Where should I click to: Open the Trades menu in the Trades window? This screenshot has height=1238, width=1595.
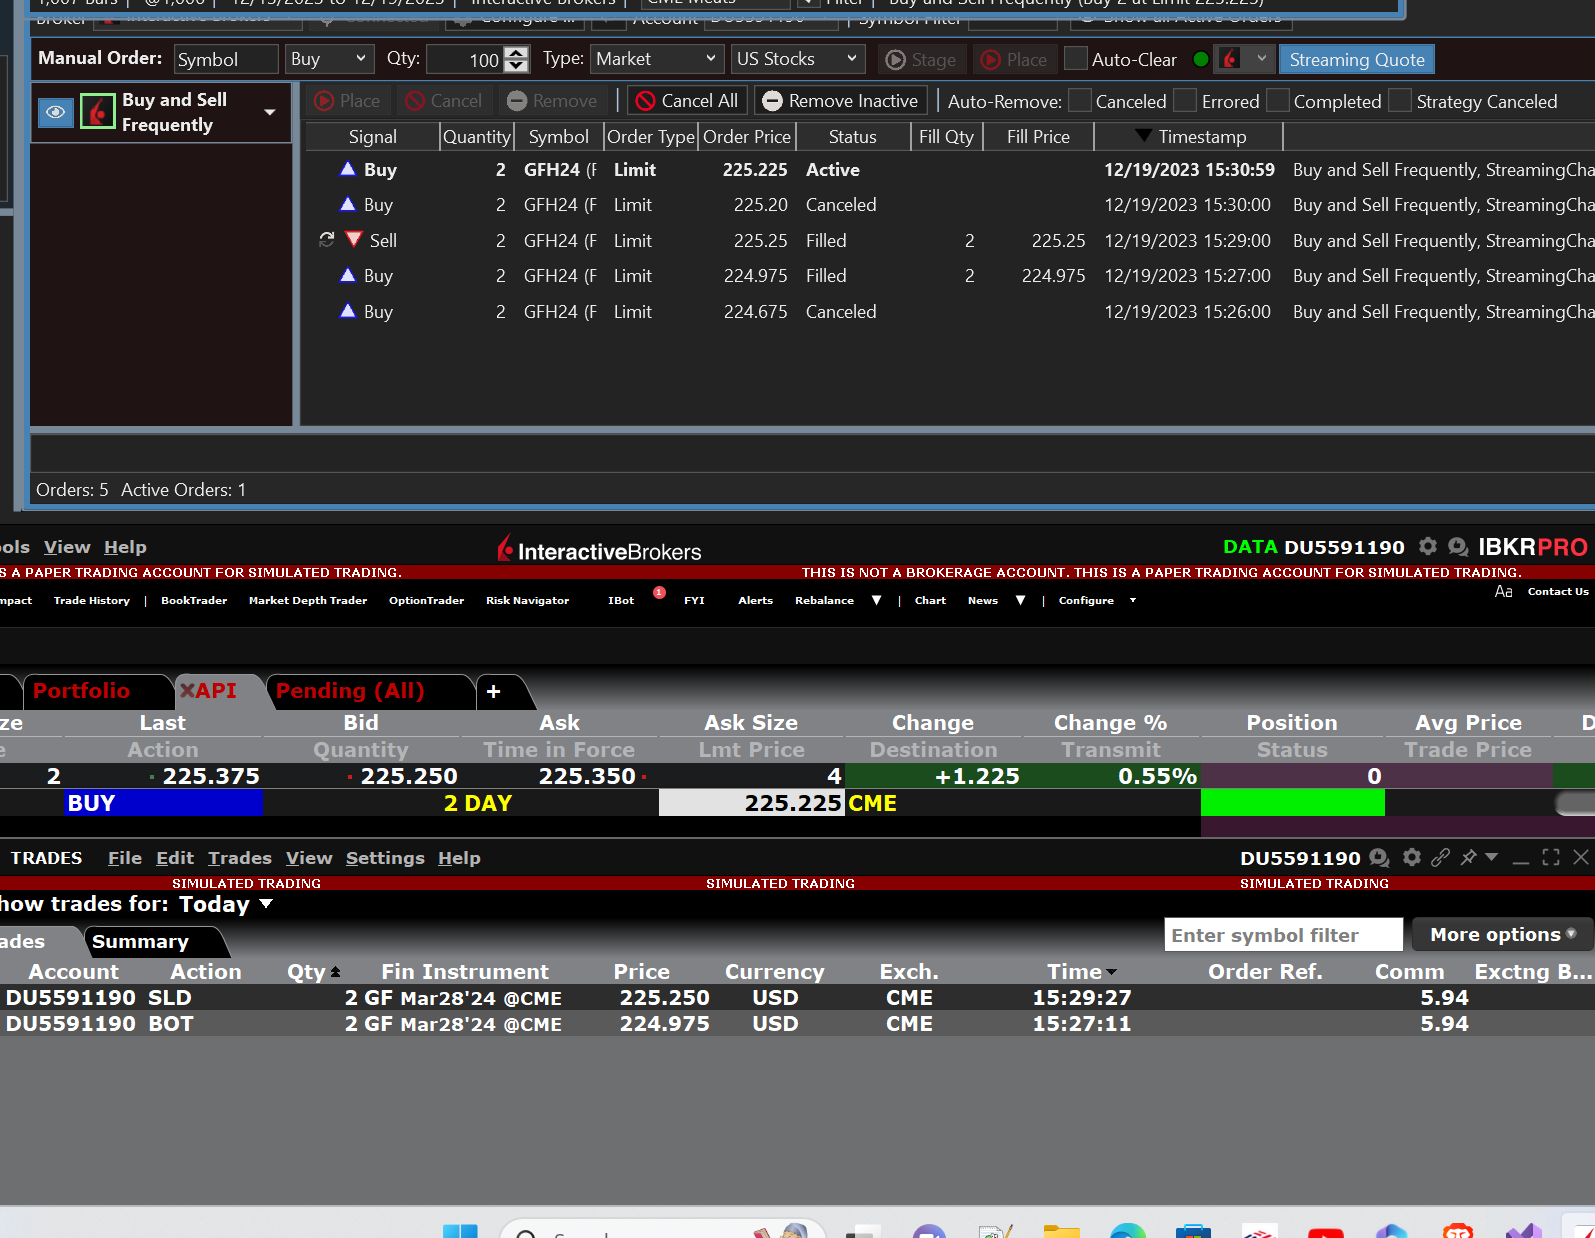(240, 858)
